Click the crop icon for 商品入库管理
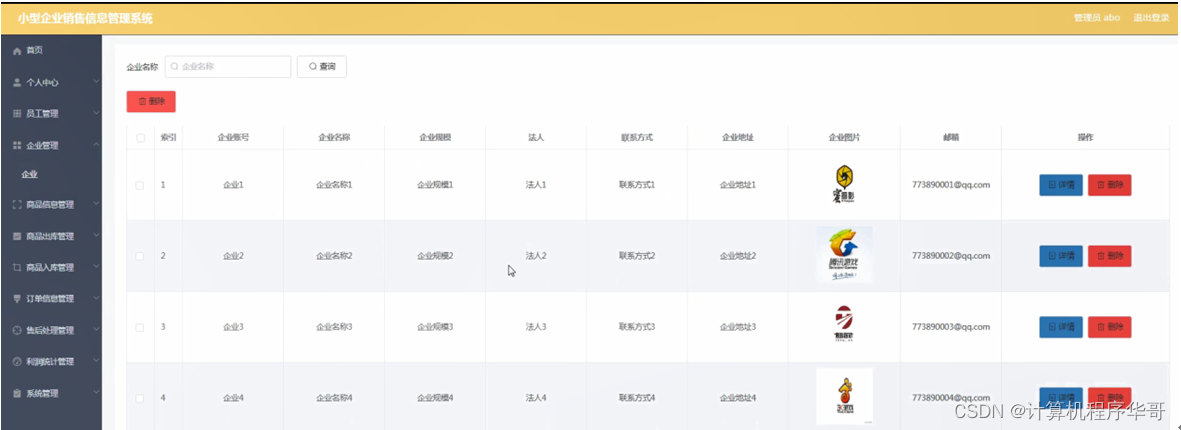This screenshot has height=430, width=1181. click(x=17, y=267)
